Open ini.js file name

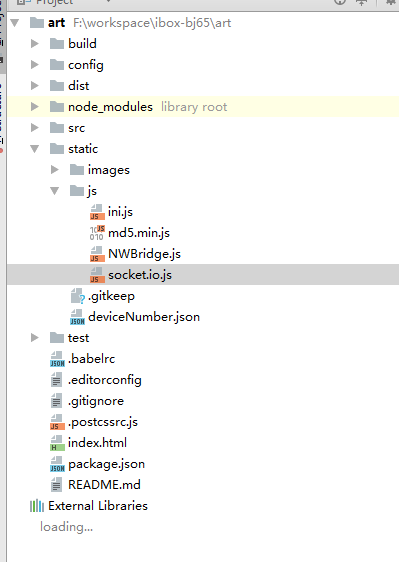point(120,212)
